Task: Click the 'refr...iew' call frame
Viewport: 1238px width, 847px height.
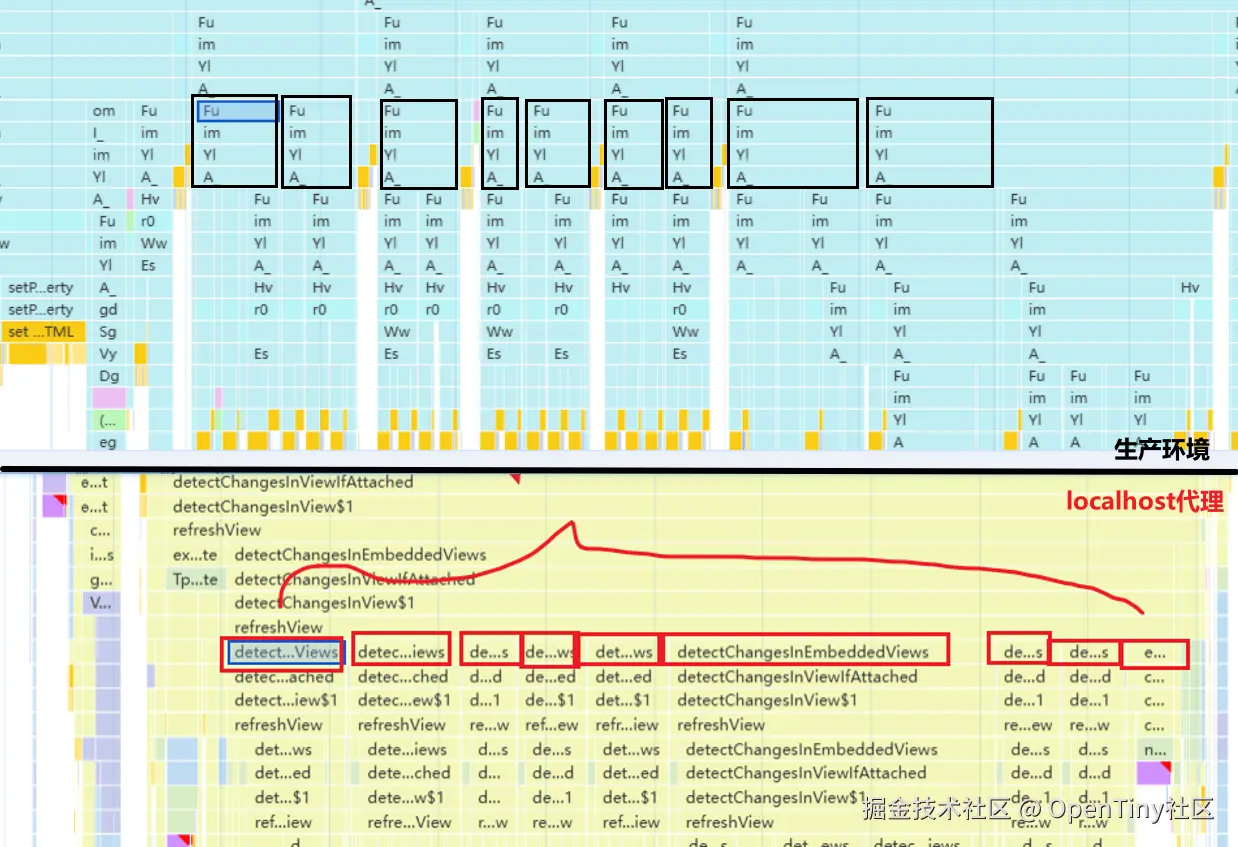Action: pyautogui.click(x=627, y=725)
